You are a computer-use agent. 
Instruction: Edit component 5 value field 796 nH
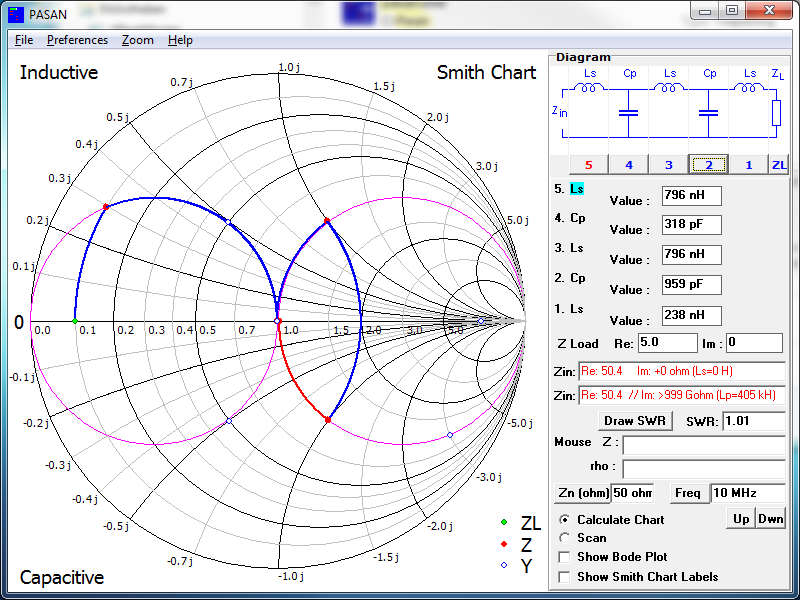(691, 195)
